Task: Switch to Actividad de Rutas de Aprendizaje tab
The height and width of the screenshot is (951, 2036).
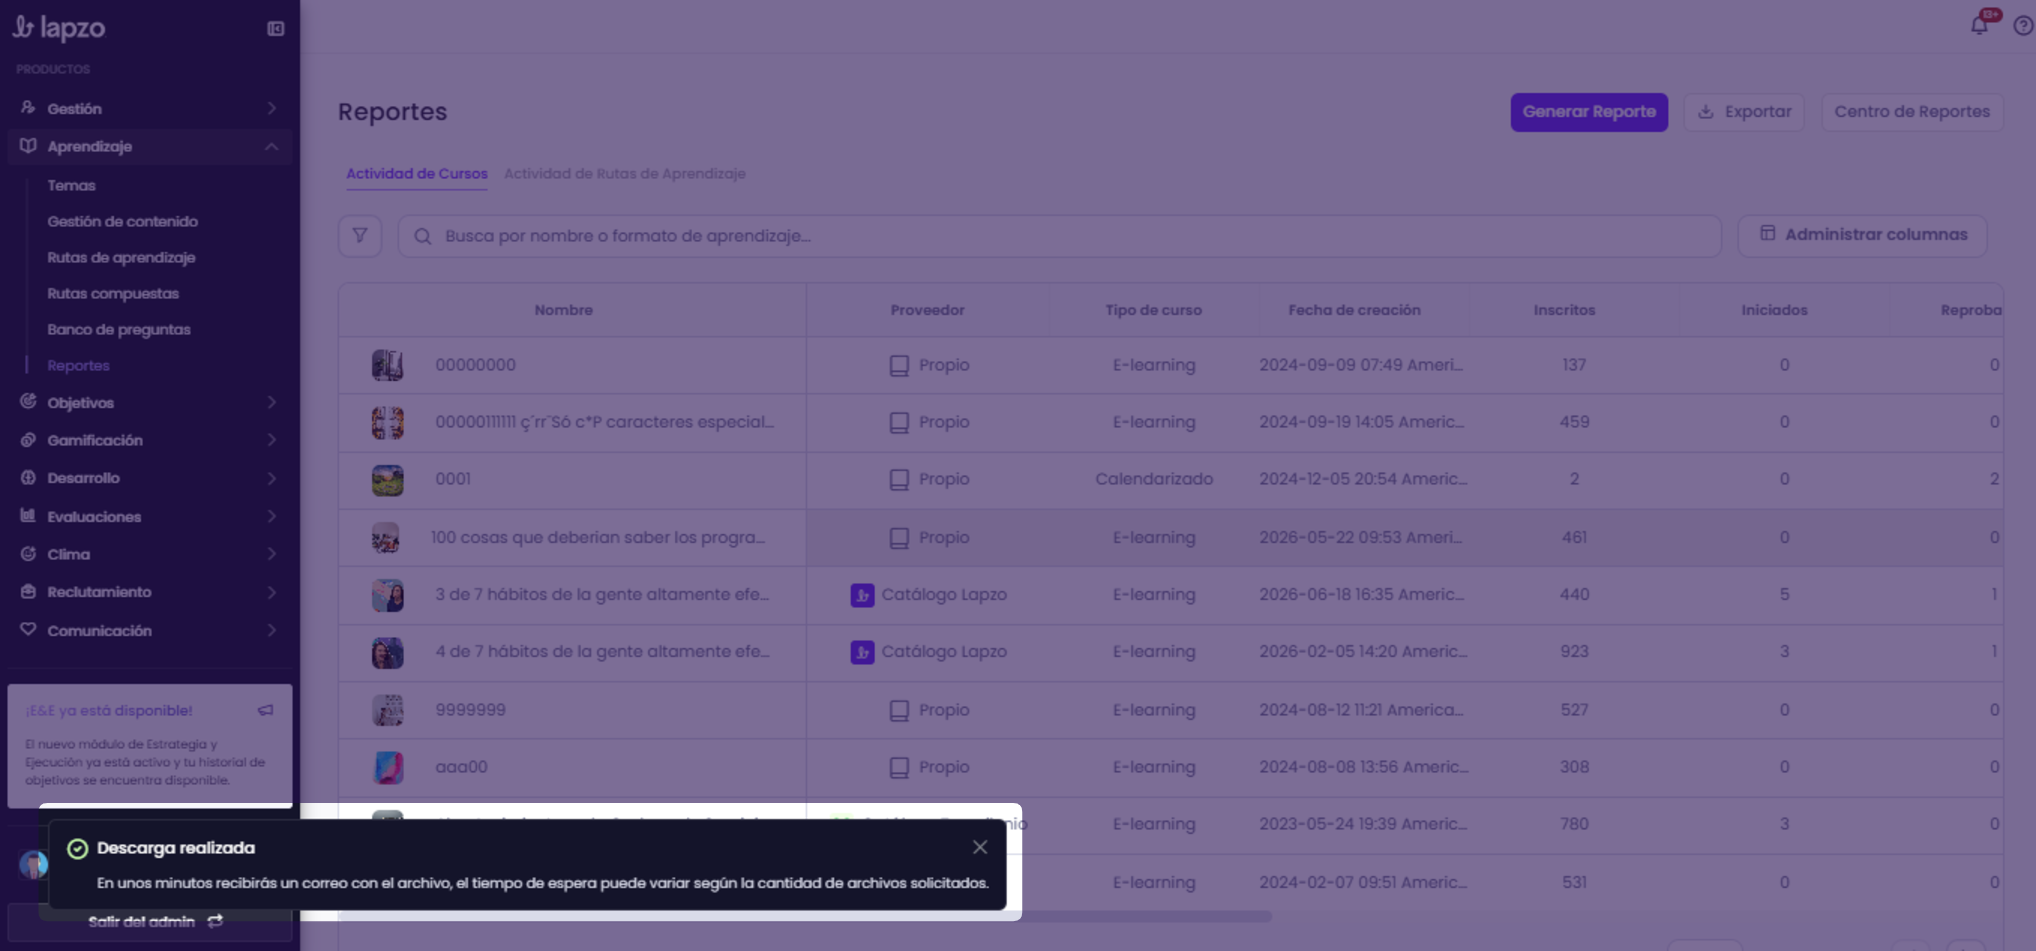Action: pos(625,173)
